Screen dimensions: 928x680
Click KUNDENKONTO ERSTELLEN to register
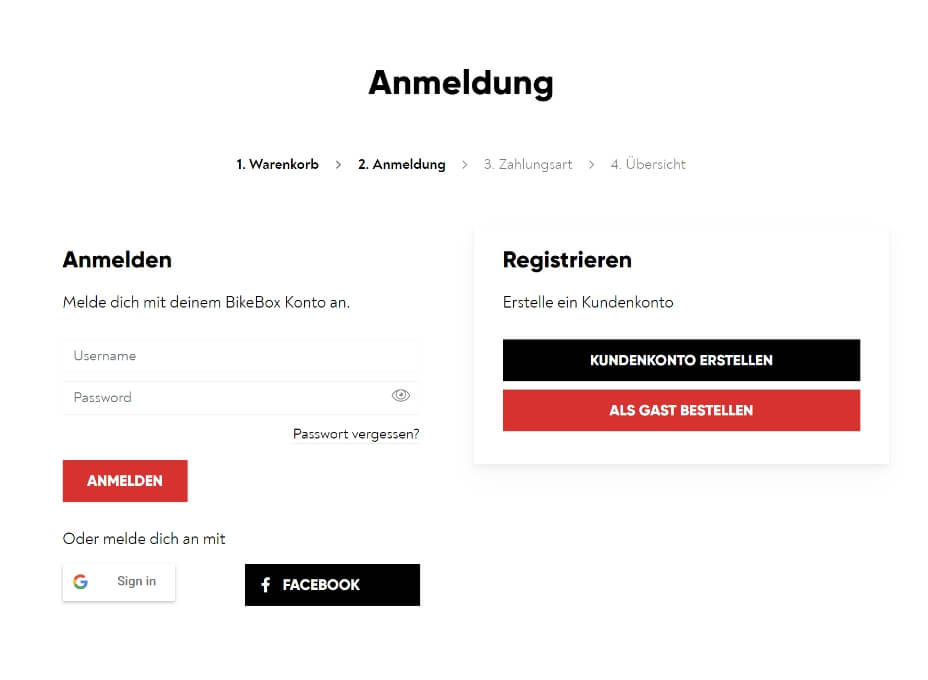pyautogui.click(x=681, y=360)
